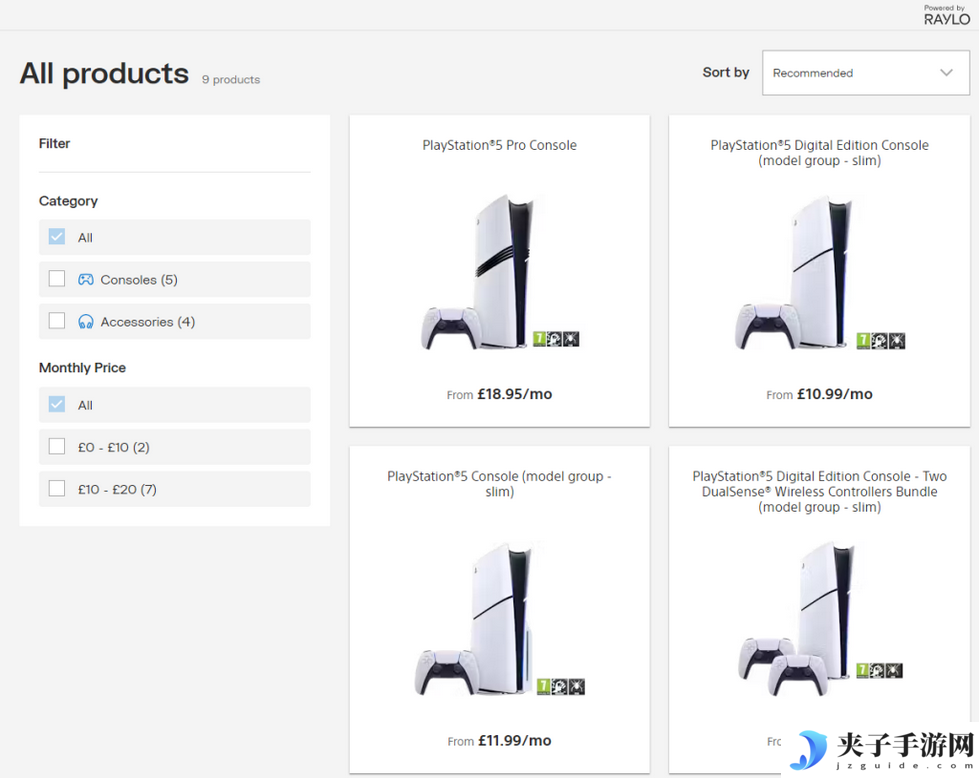Click the PS5 Digital Edition slim product image
This screenshot has height=778, width=979.
pyautogui.click(x=819, y=272)
